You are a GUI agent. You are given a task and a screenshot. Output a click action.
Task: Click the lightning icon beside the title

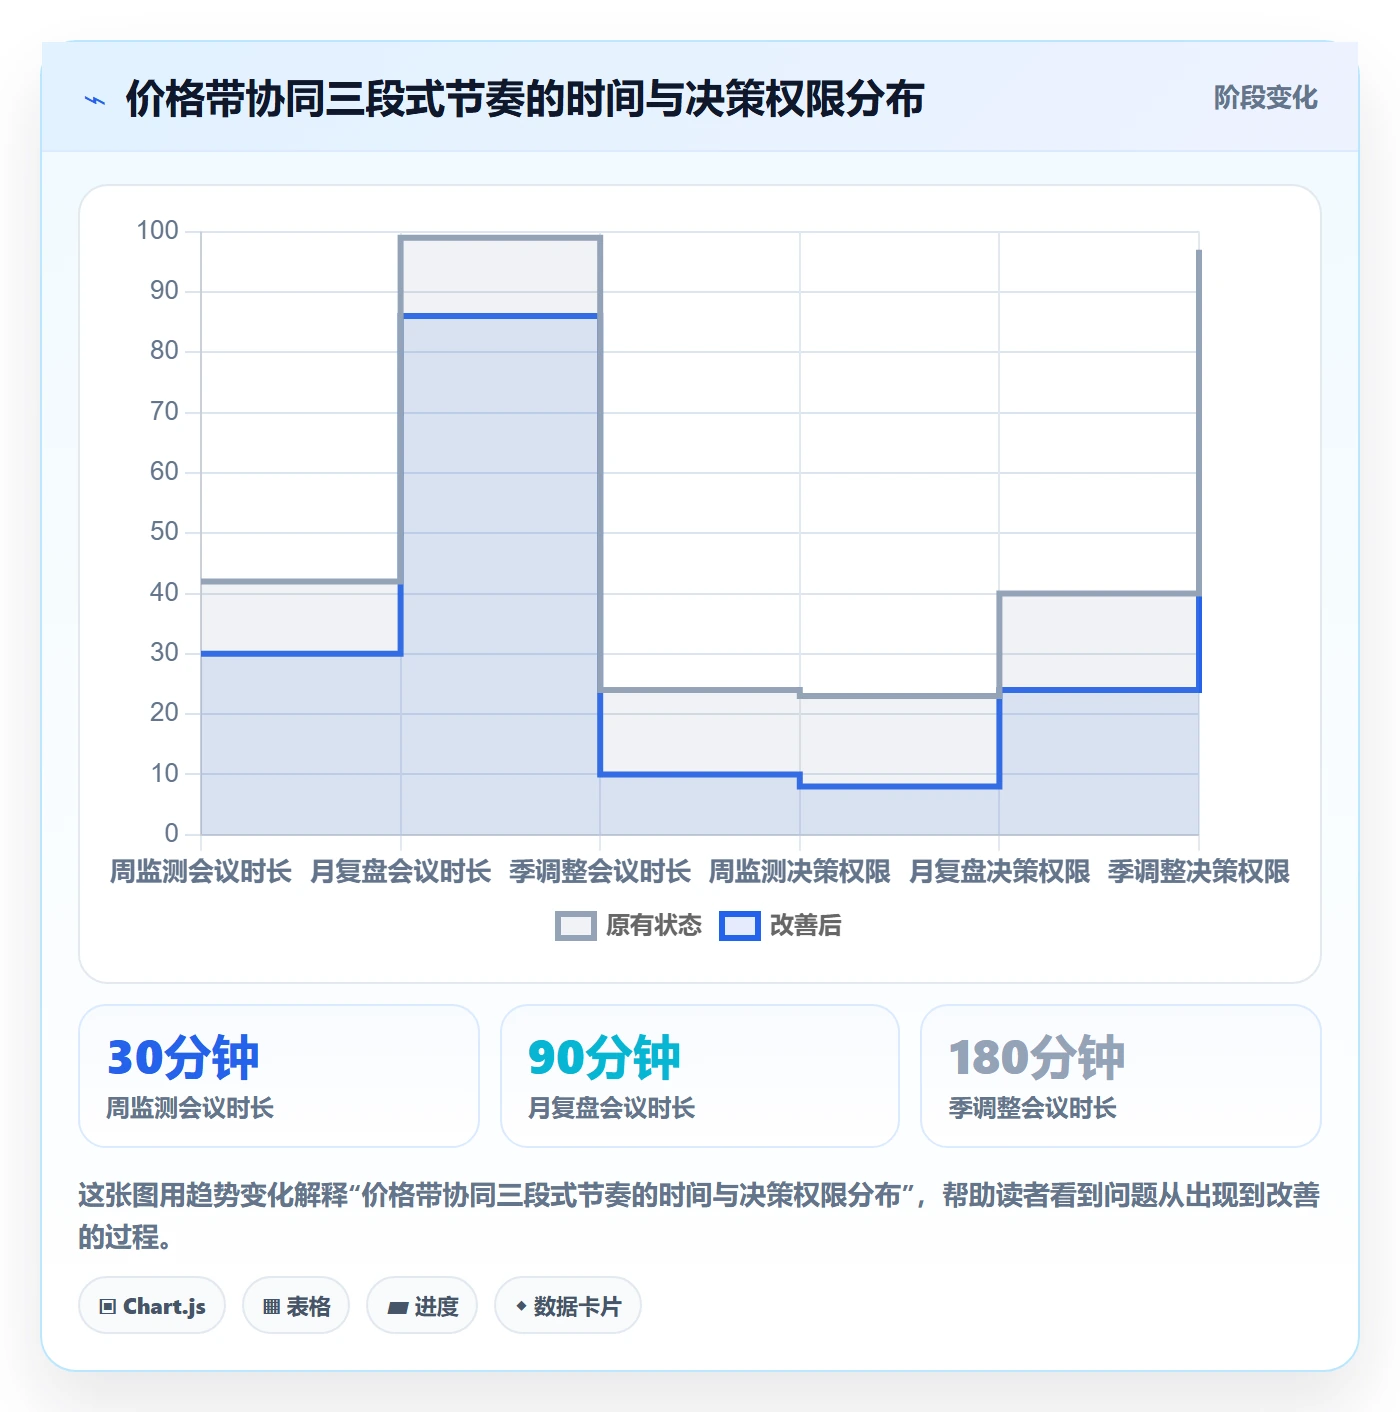95,100
